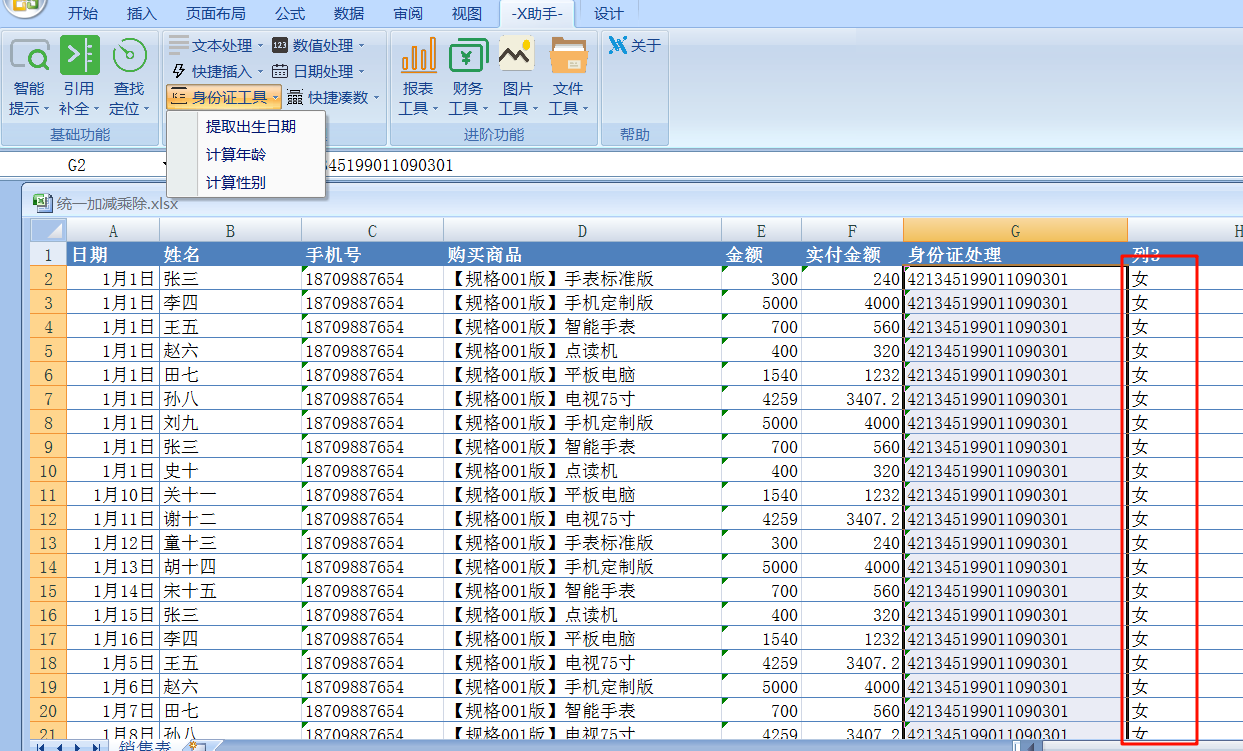
Task: Open the 数值处理 number tools icon
Action: point(280,45)
